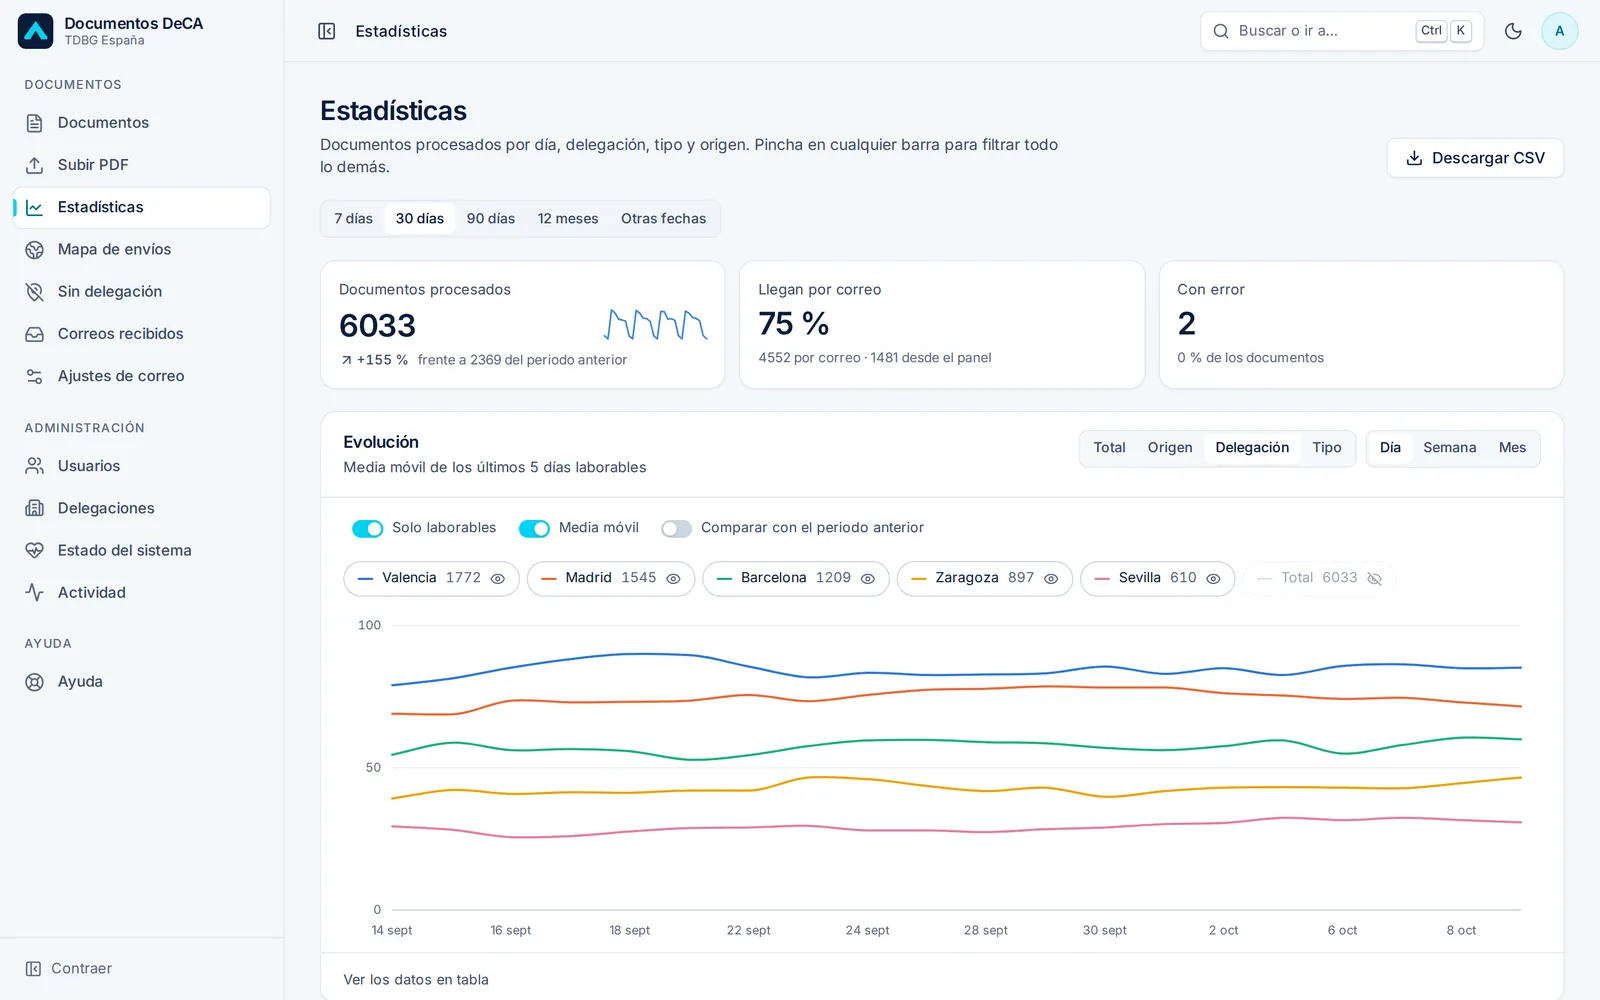Open the user avatar A
Screen dimensions: 1600x1000
click(x=1559, y=31)
